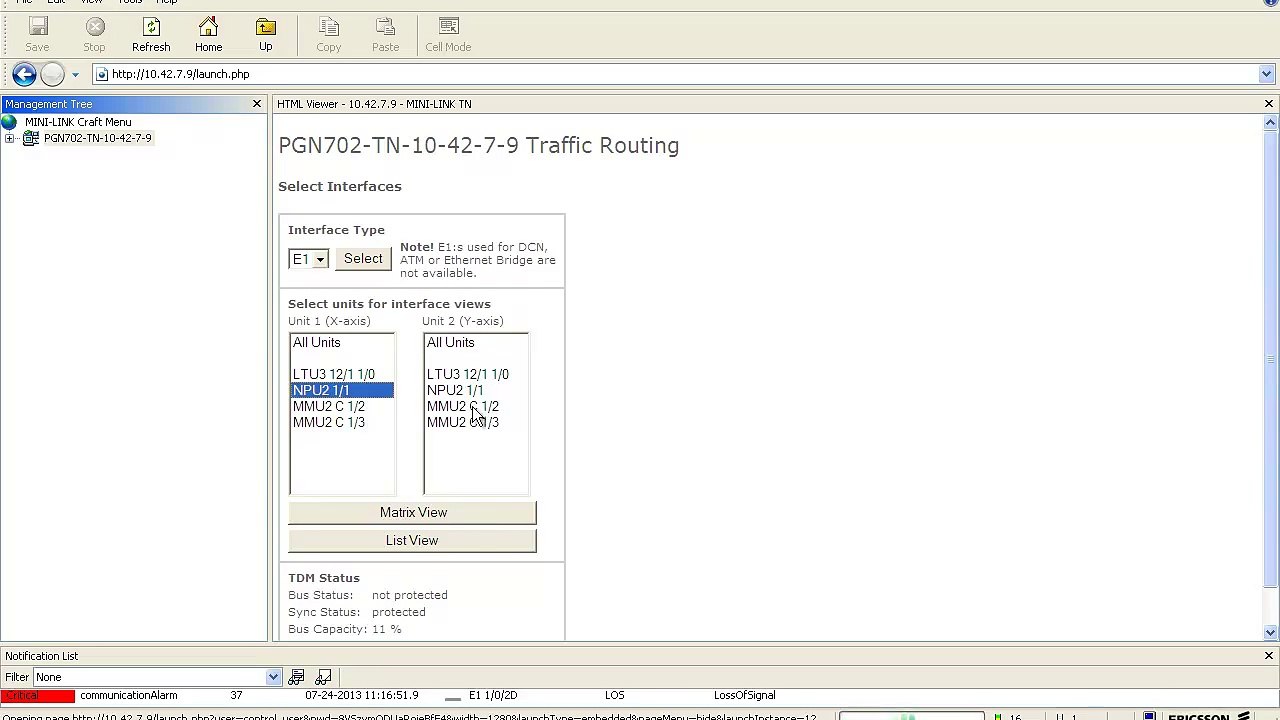
Task: Click the alarm timestamp 07-24-2013 11:16:51.9
Action: (x=362, y=695)
